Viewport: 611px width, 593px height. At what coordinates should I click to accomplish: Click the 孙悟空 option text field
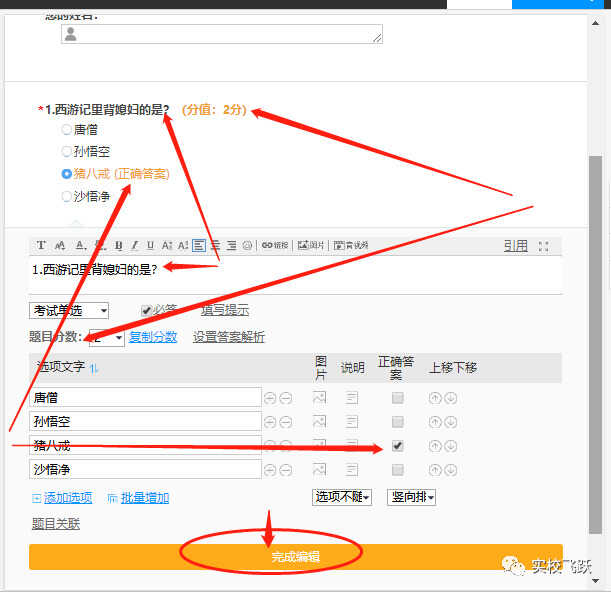click(145, 422)
